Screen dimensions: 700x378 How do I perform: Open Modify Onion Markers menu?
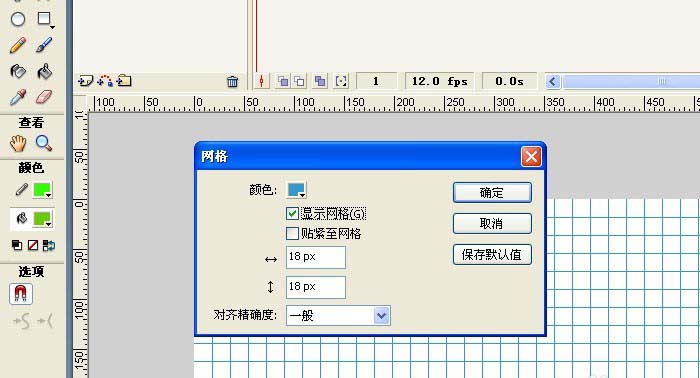coord(341,81)
